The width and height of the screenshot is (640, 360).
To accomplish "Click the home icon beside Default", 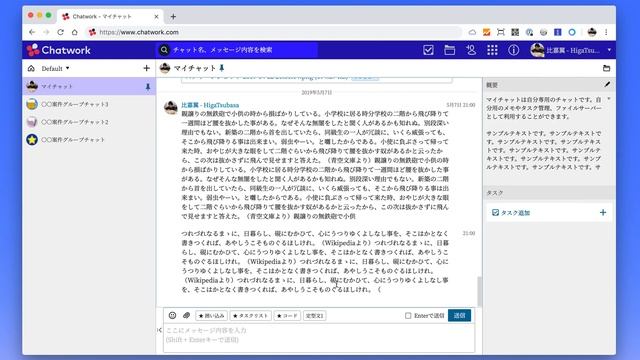I will [x=31, y=68].
